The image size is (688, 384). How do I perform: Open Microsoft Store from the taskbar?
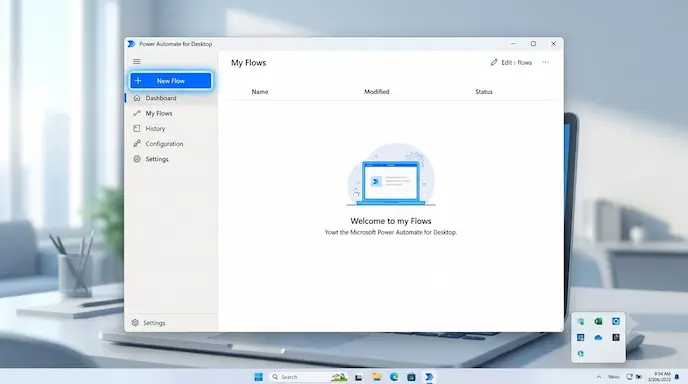coord(411,377)
